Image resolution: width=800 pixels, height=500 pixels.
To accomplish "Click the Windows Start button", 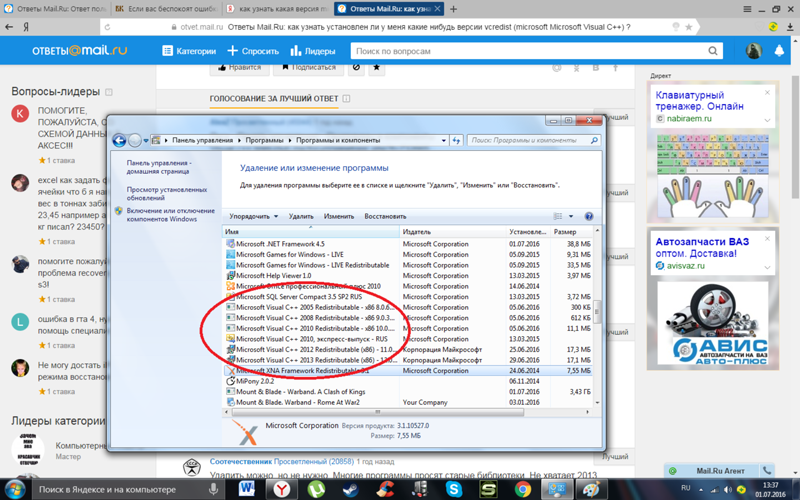I will click(14, 490).
